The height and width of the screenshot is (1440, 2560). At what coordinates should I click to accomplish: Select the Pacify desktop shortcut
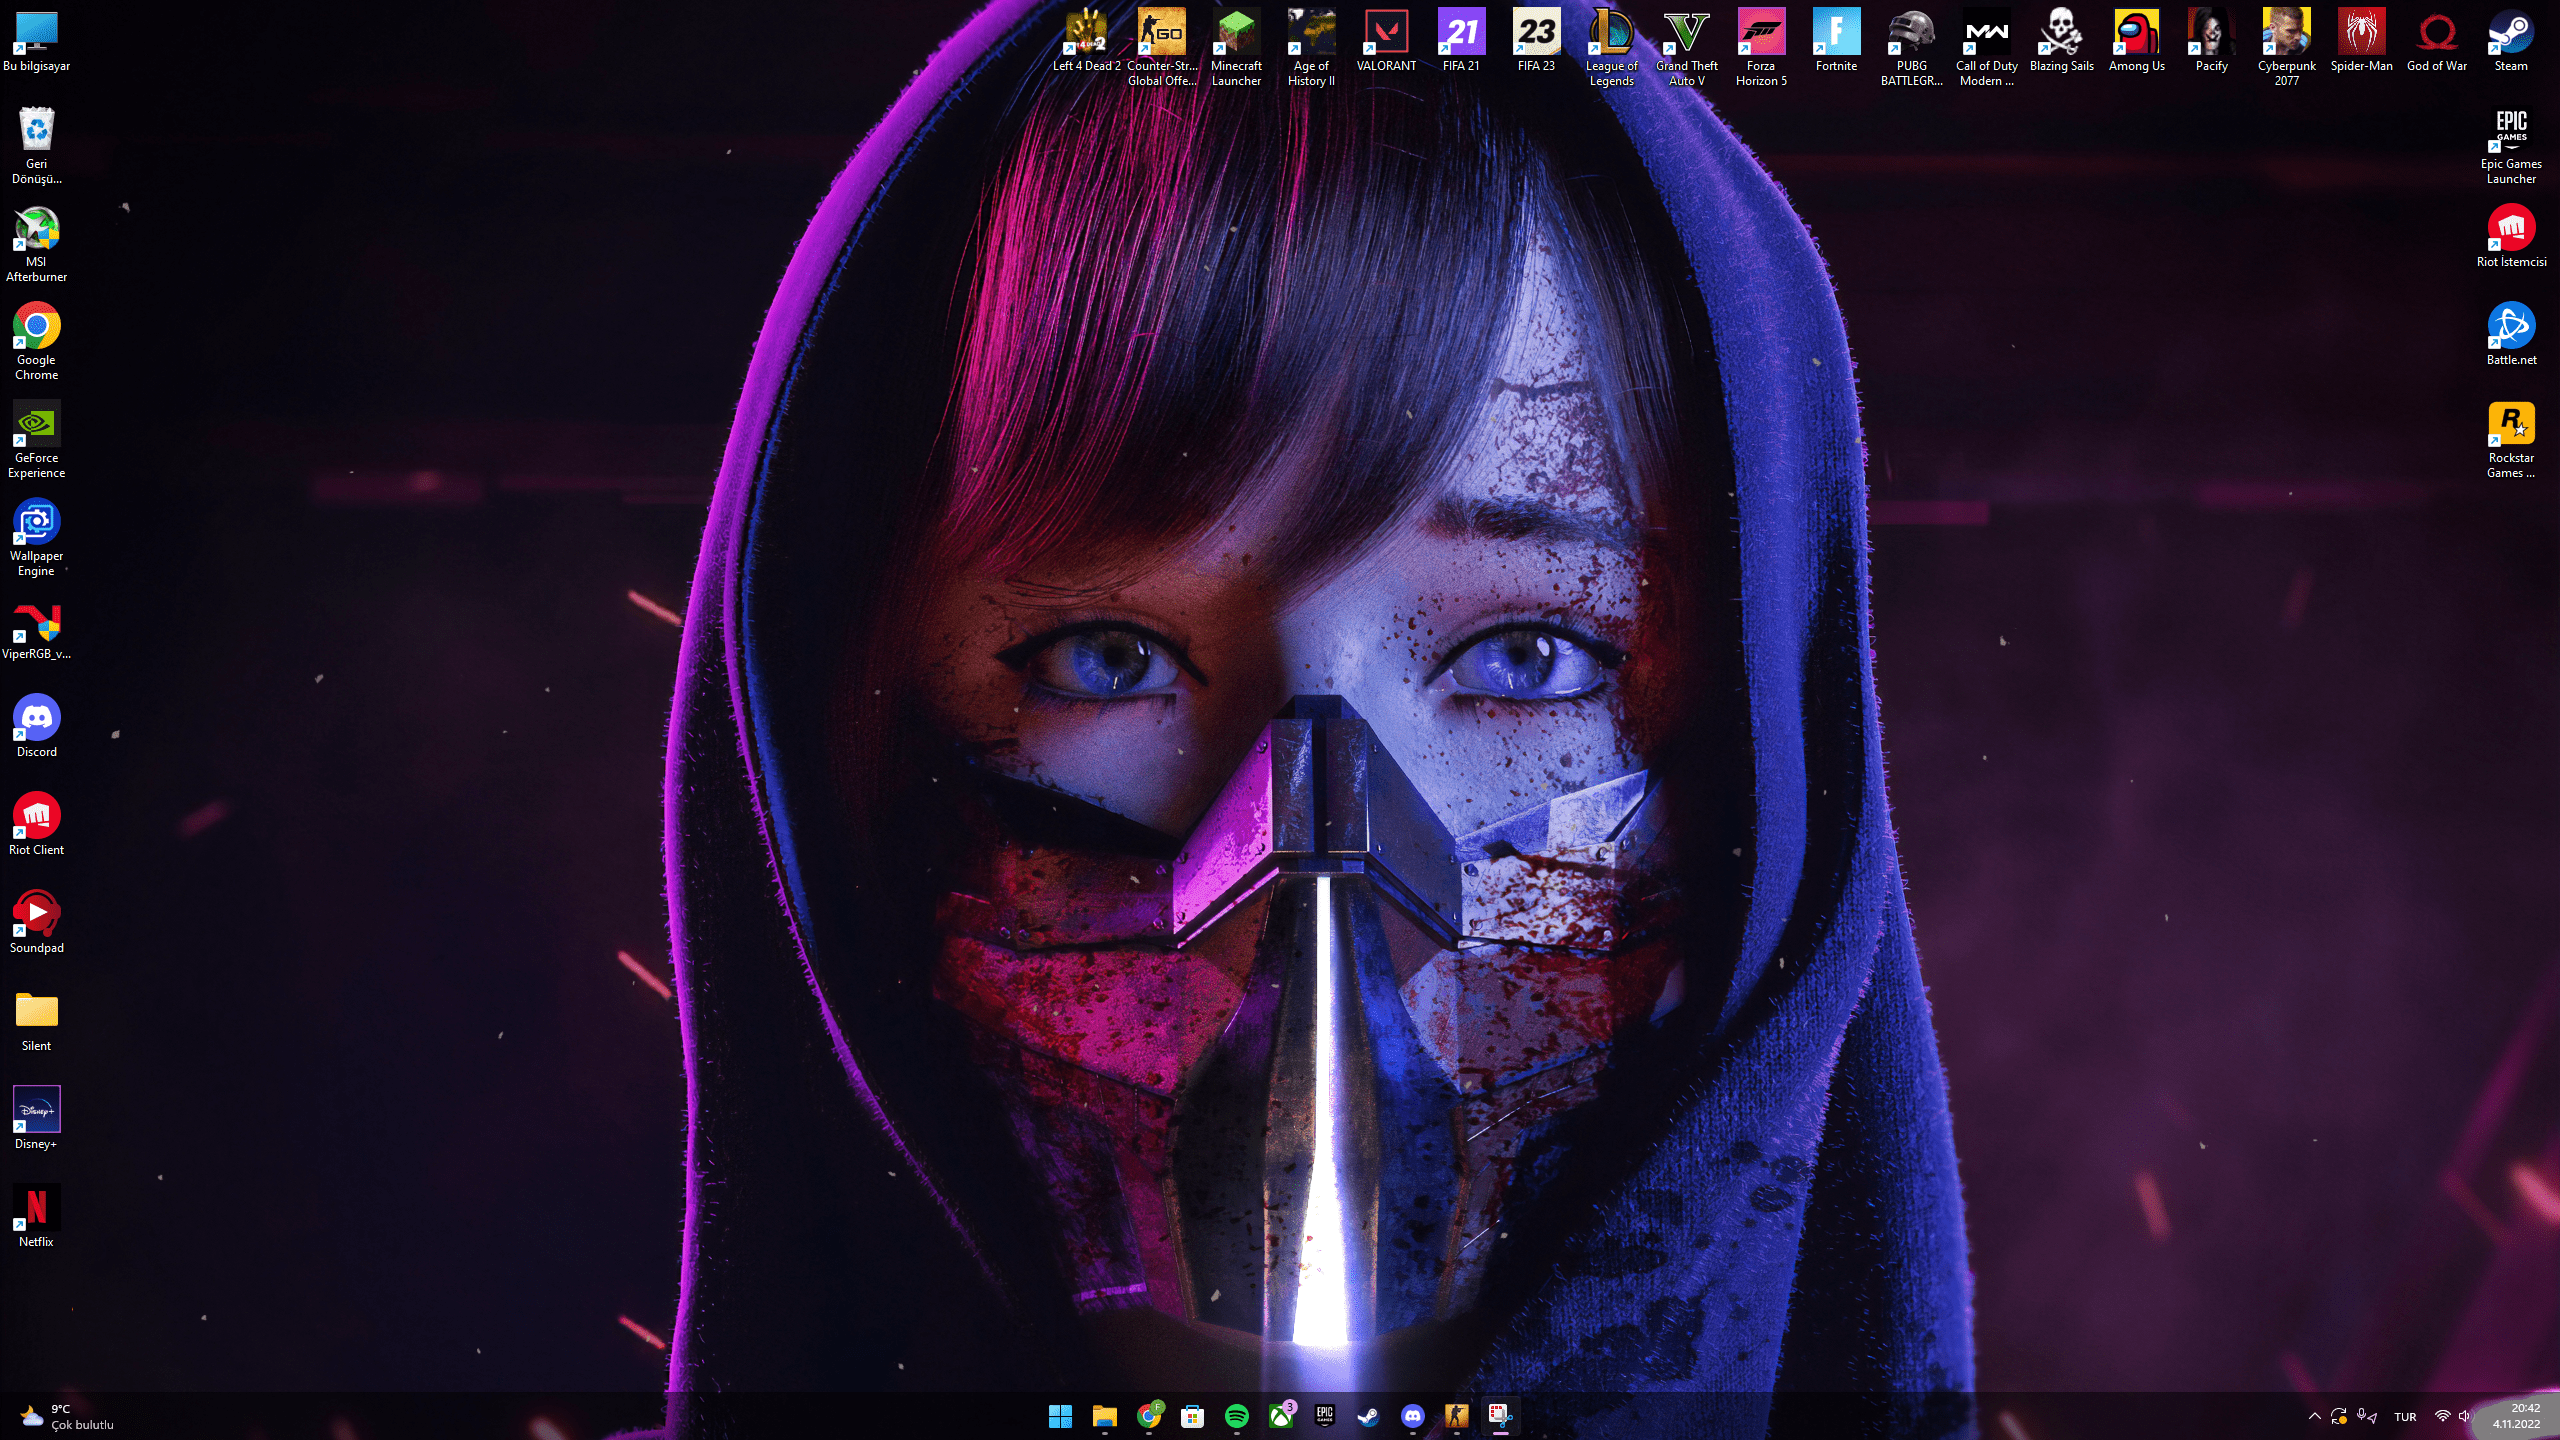coord(2211,42)
